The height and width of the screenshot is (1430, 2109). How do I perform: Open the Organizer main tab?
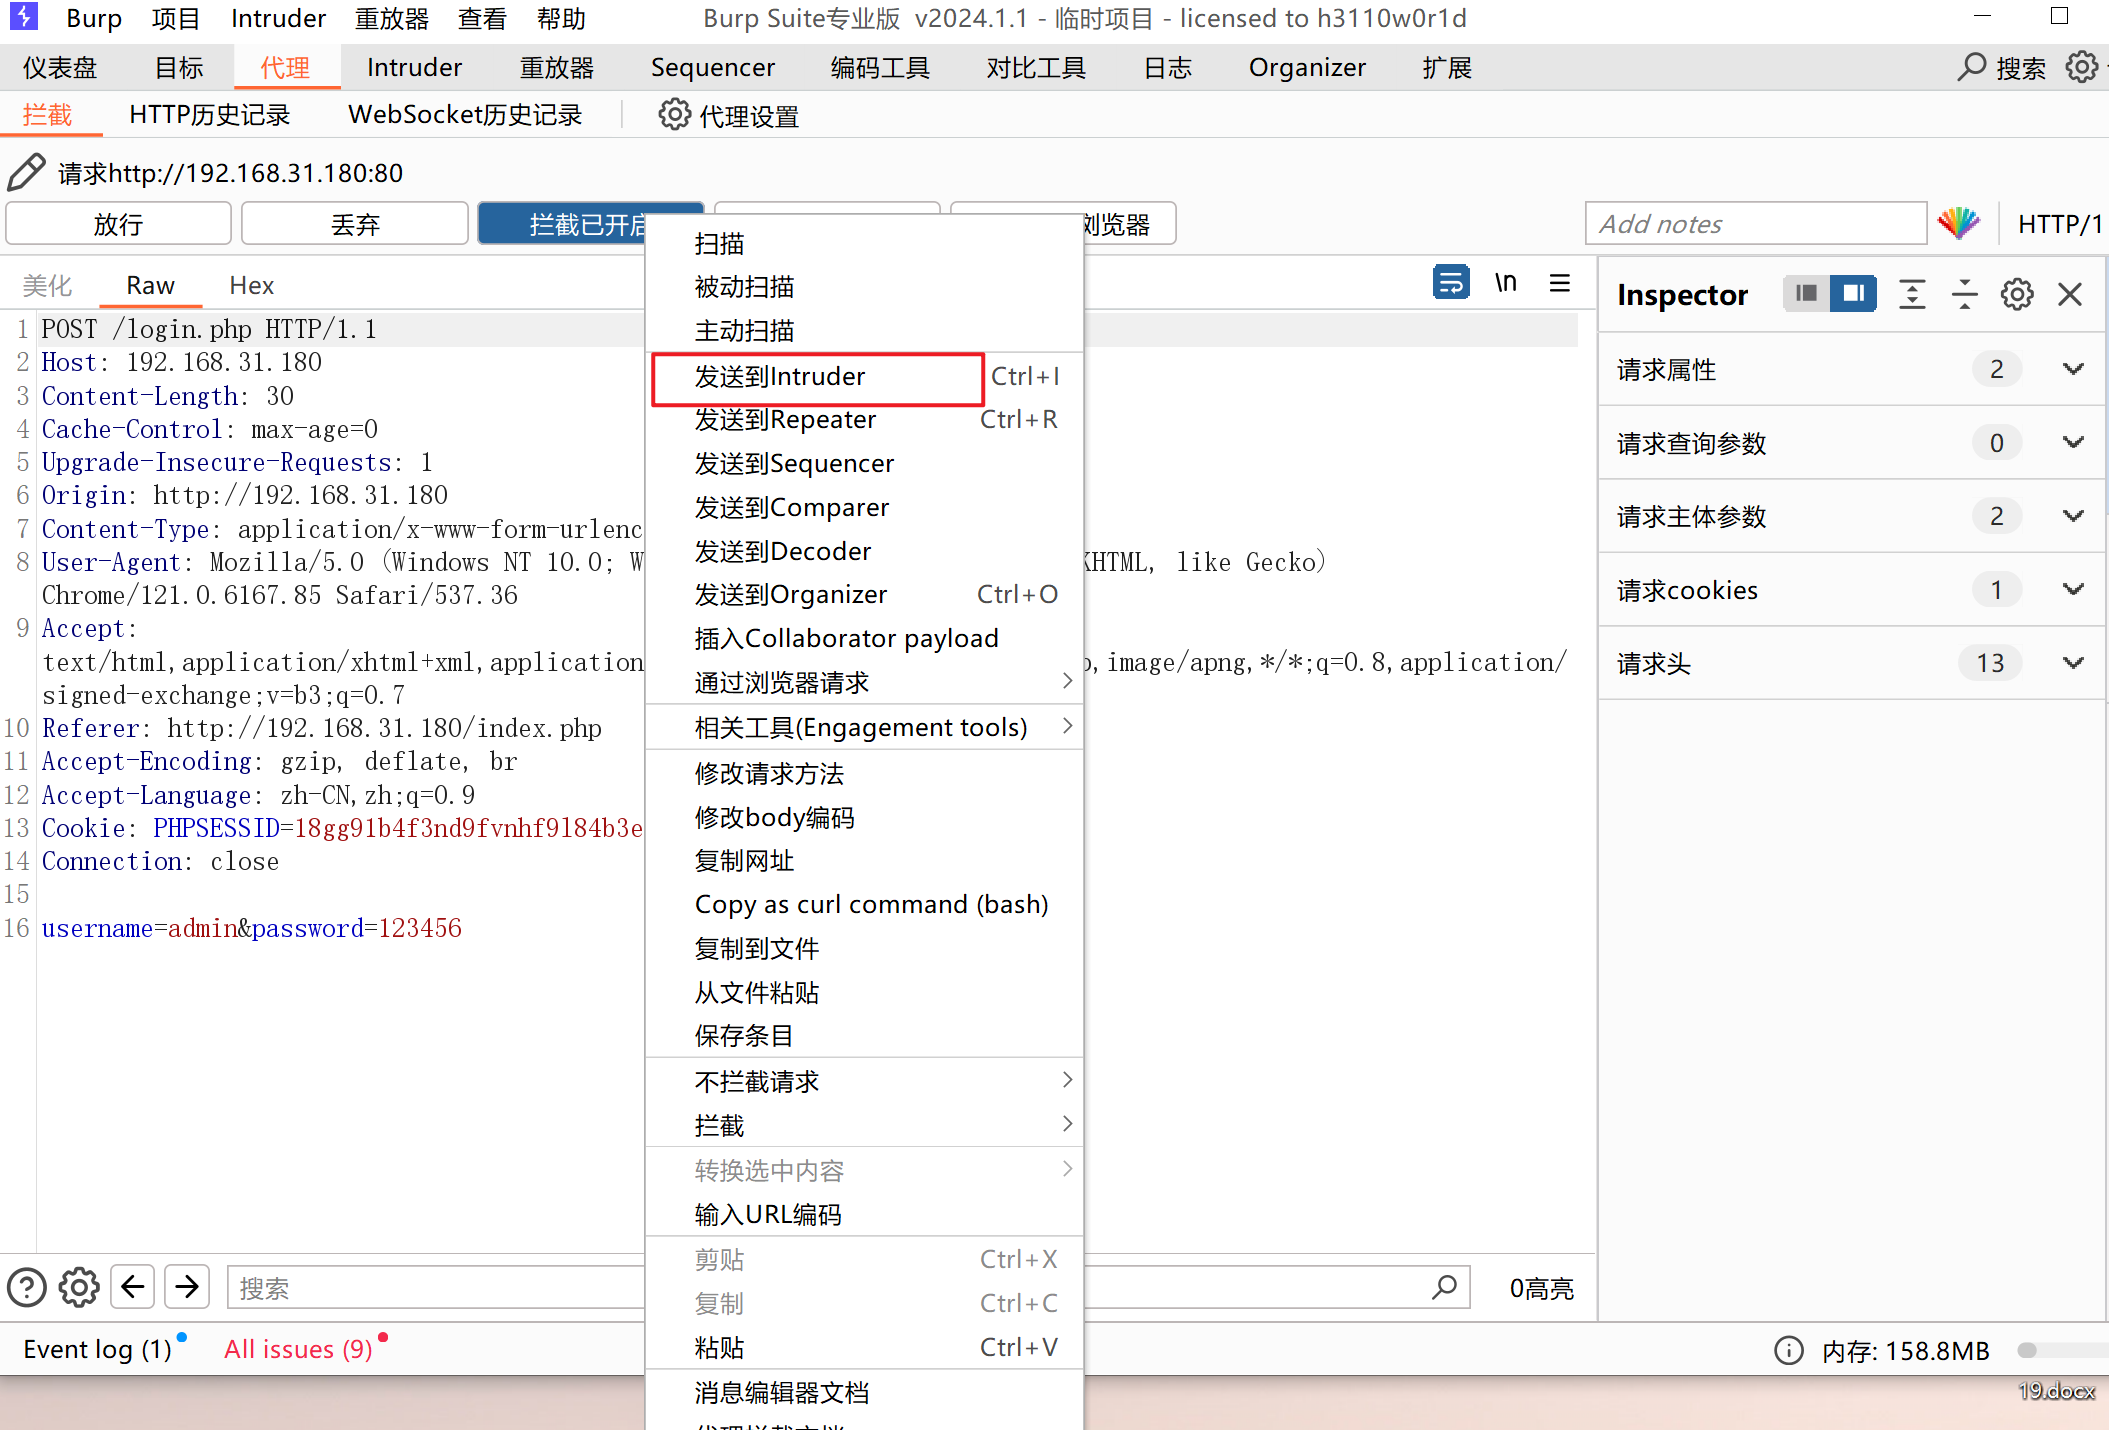tap(1306, 67)
